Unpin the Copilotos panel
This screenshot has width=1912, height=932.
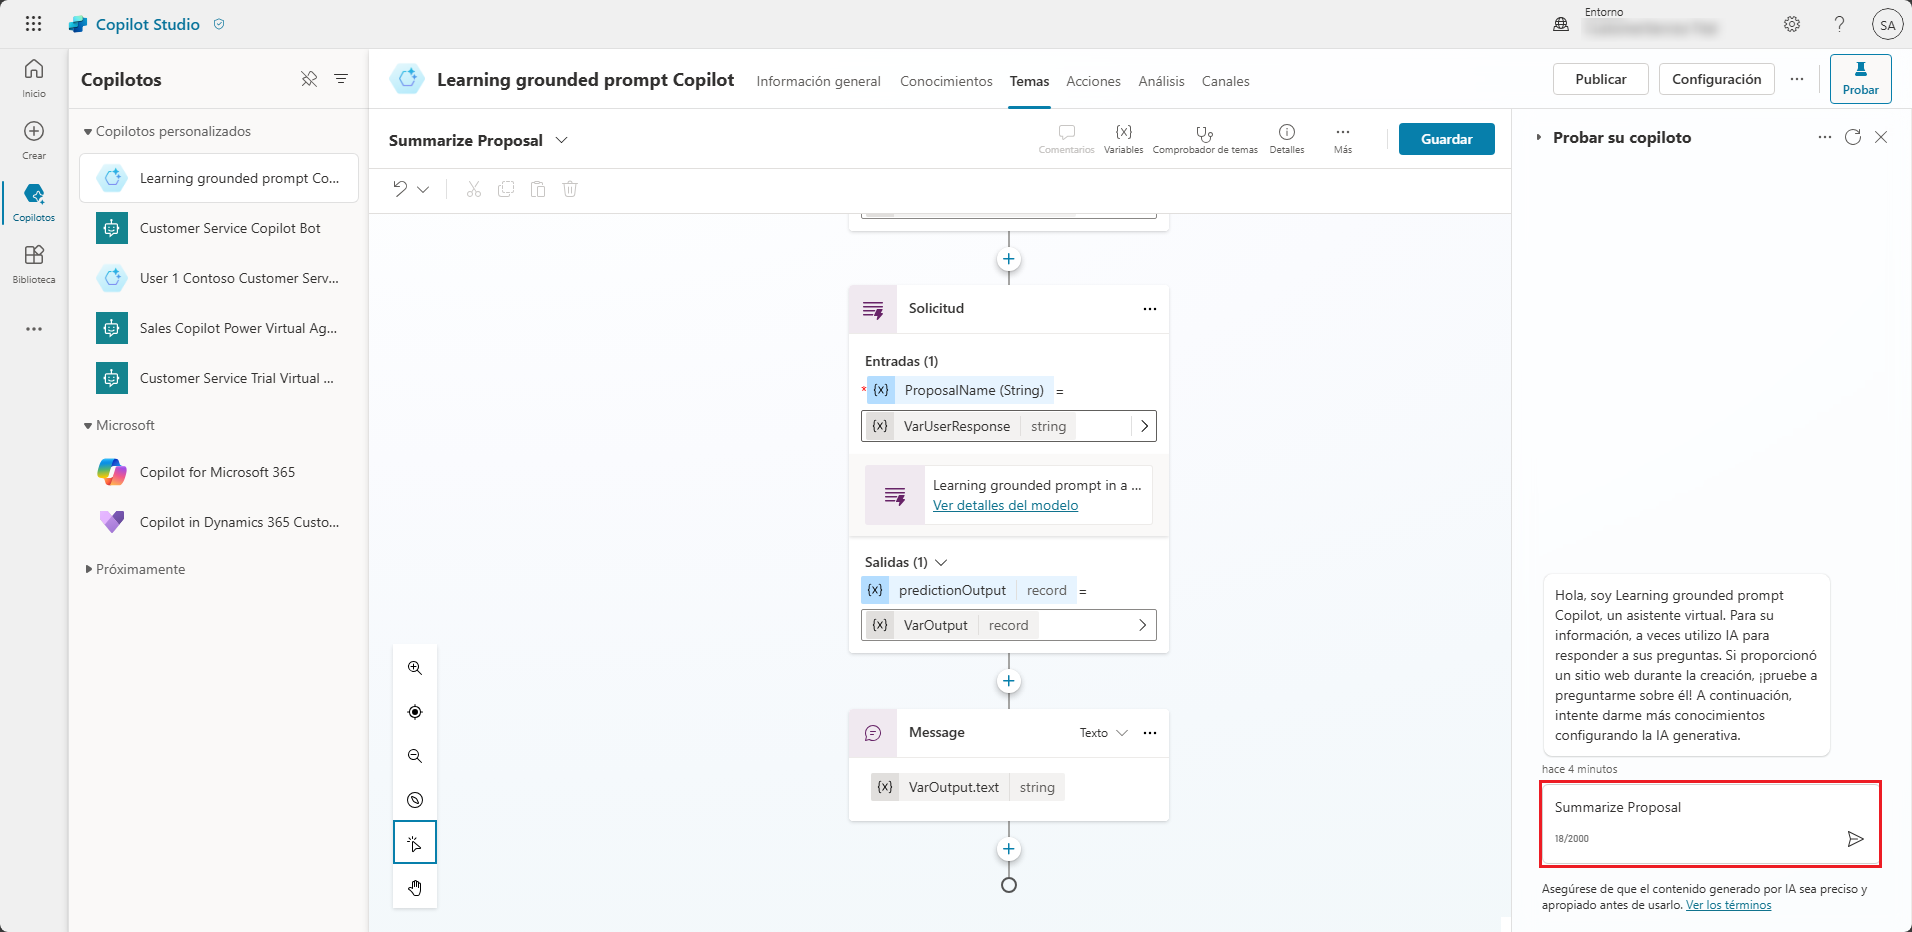pyautogui.click(x=309, y=79)
